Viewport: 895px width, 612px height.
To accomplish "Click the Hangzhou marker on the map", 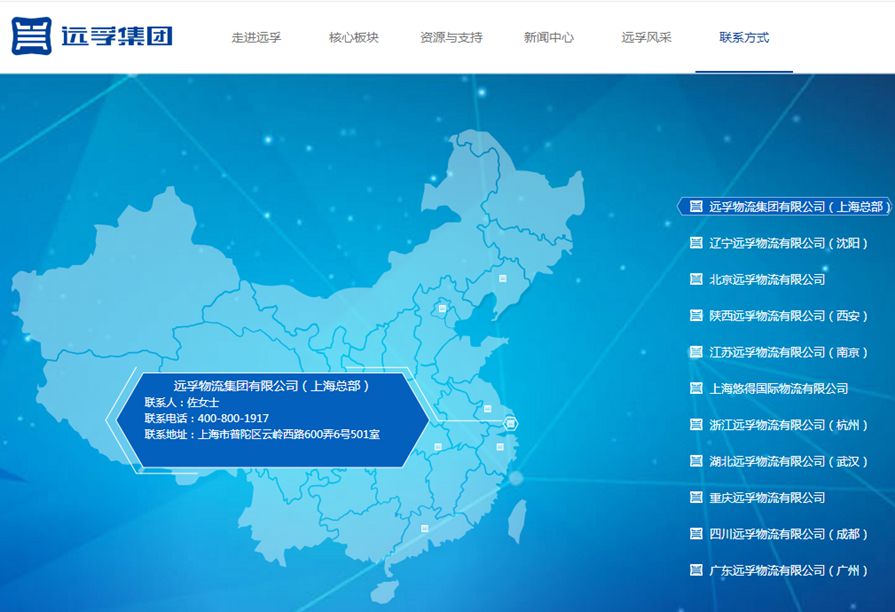I will coord(500,447).
